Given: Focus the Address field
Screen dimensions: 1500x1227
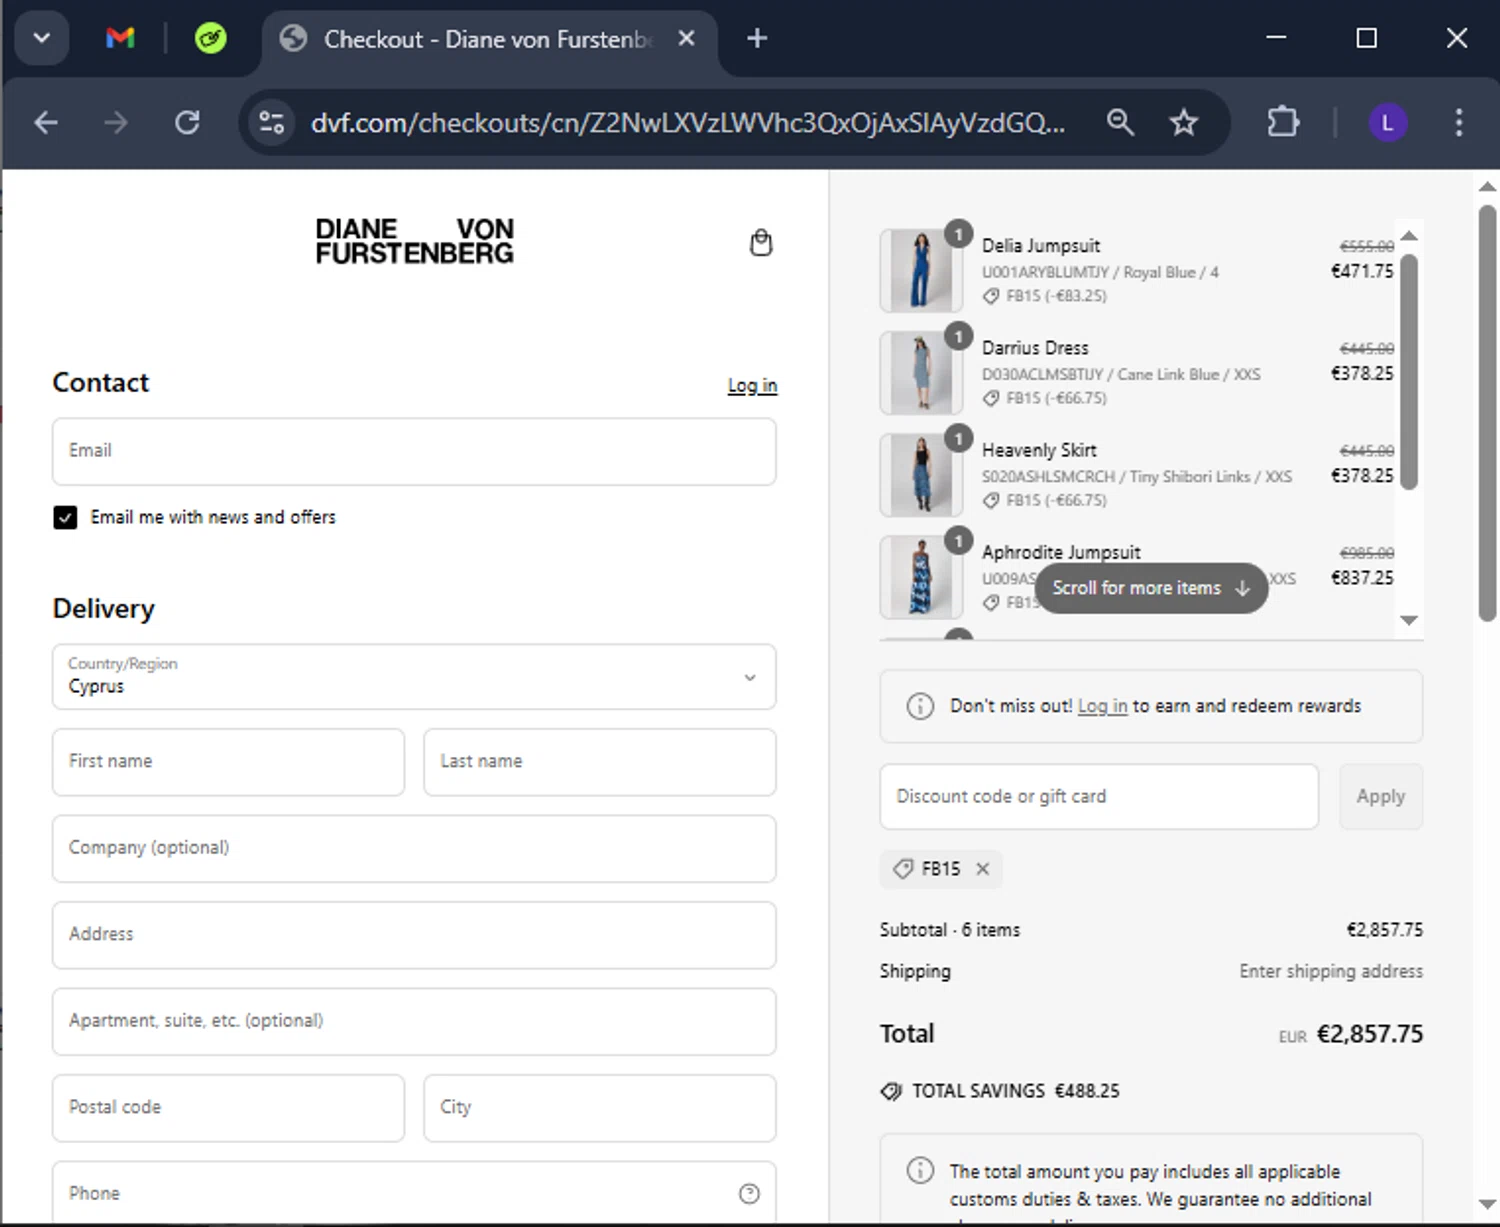Looking at the screenshot, I should coord(414,935).
